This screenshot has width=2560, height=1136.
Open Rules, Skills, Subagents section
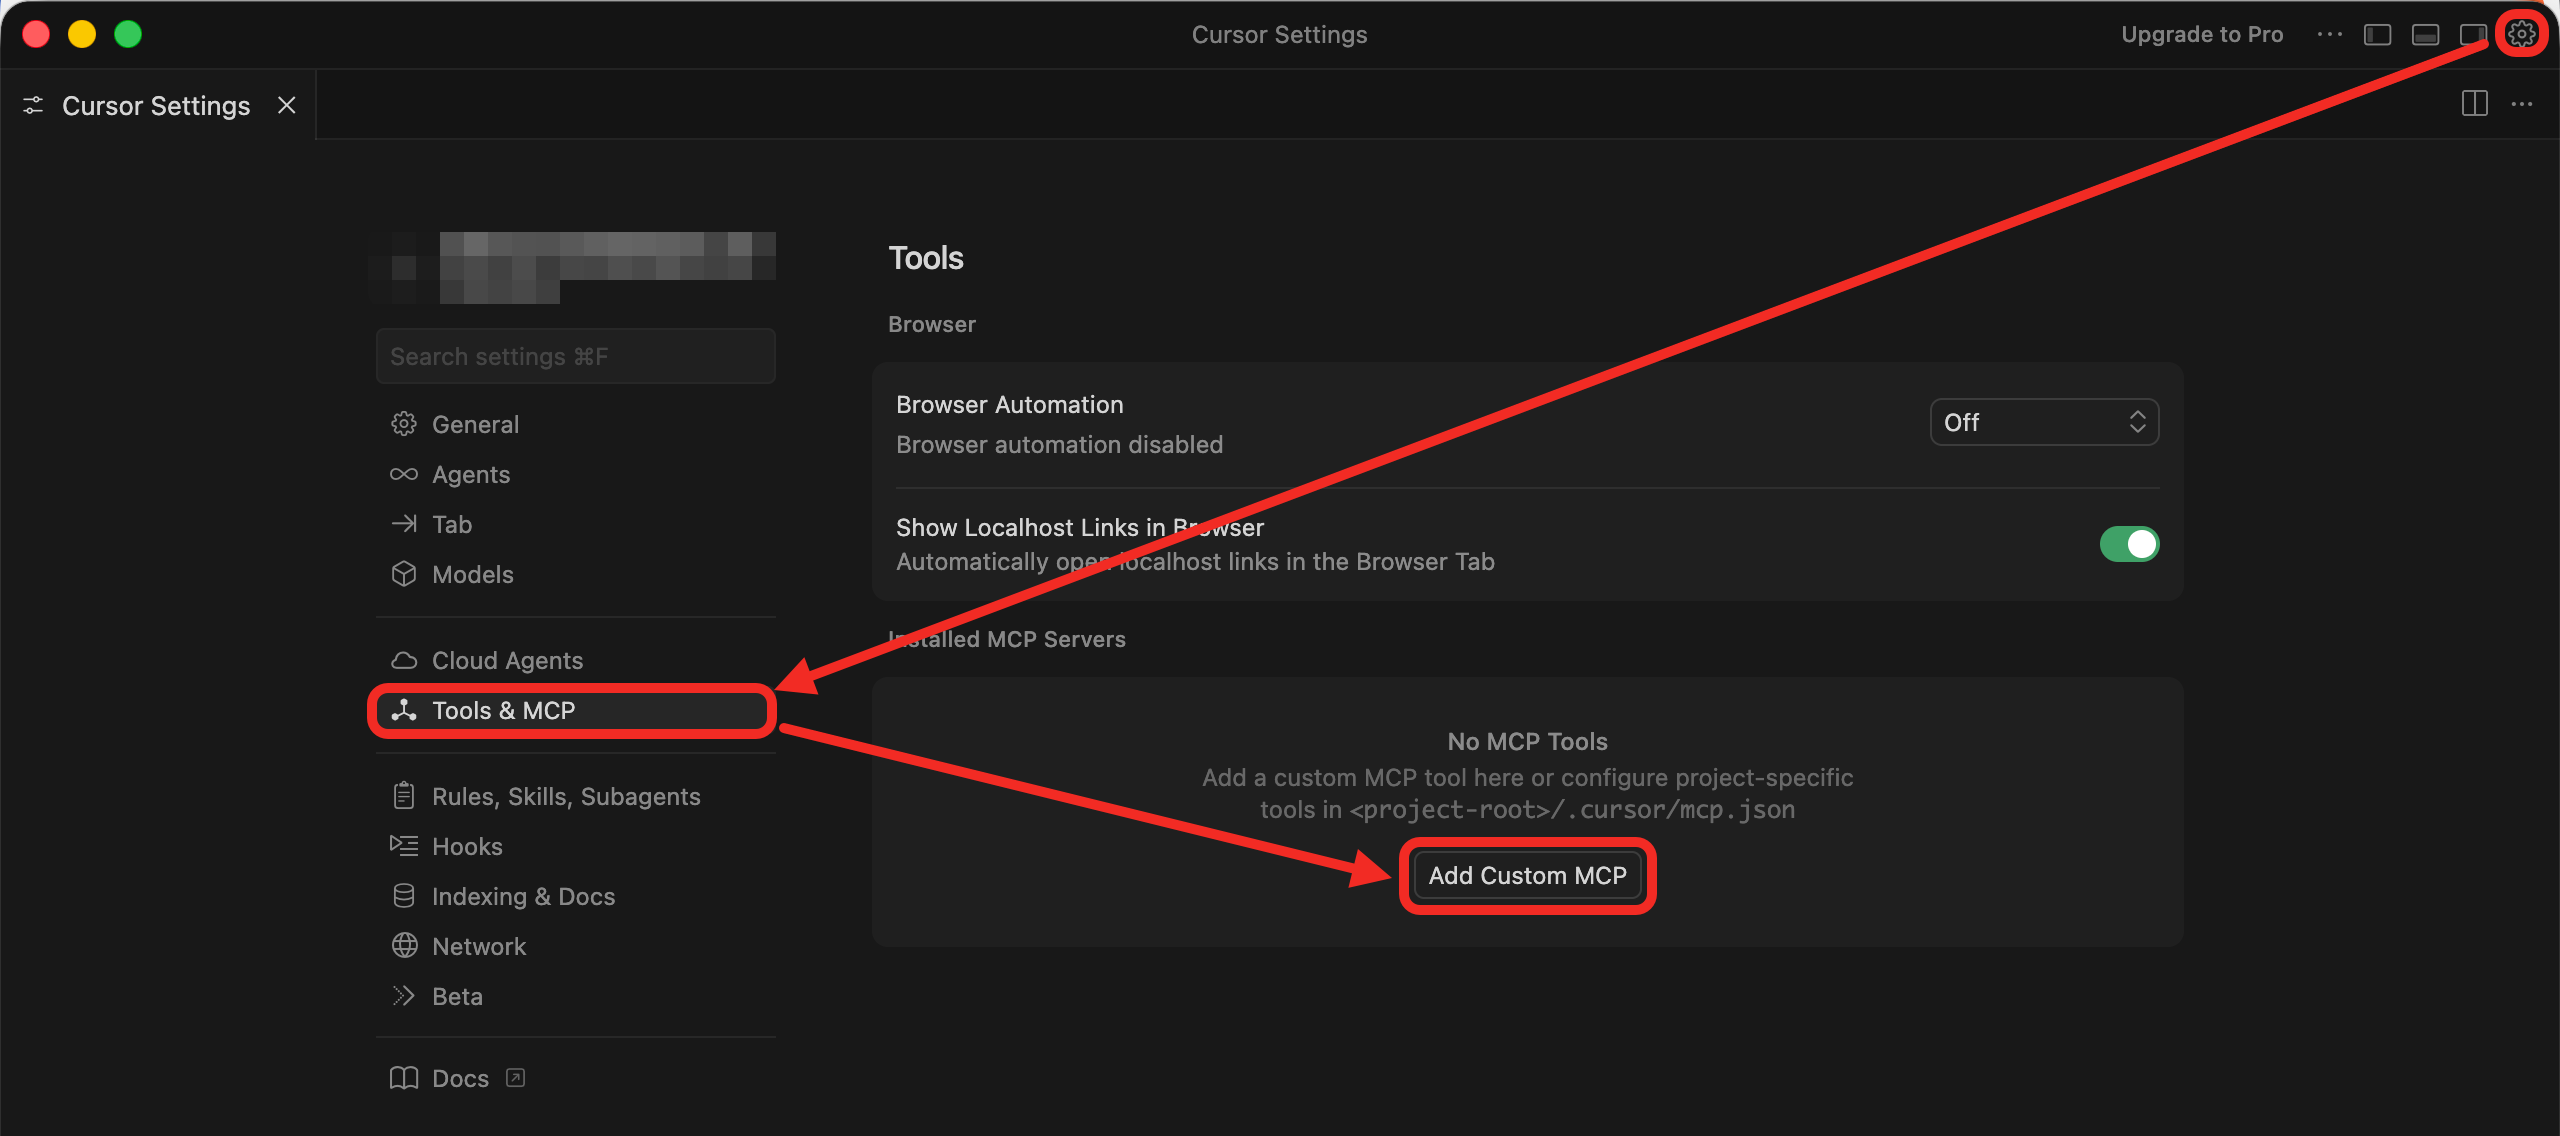tap(565, 797)
